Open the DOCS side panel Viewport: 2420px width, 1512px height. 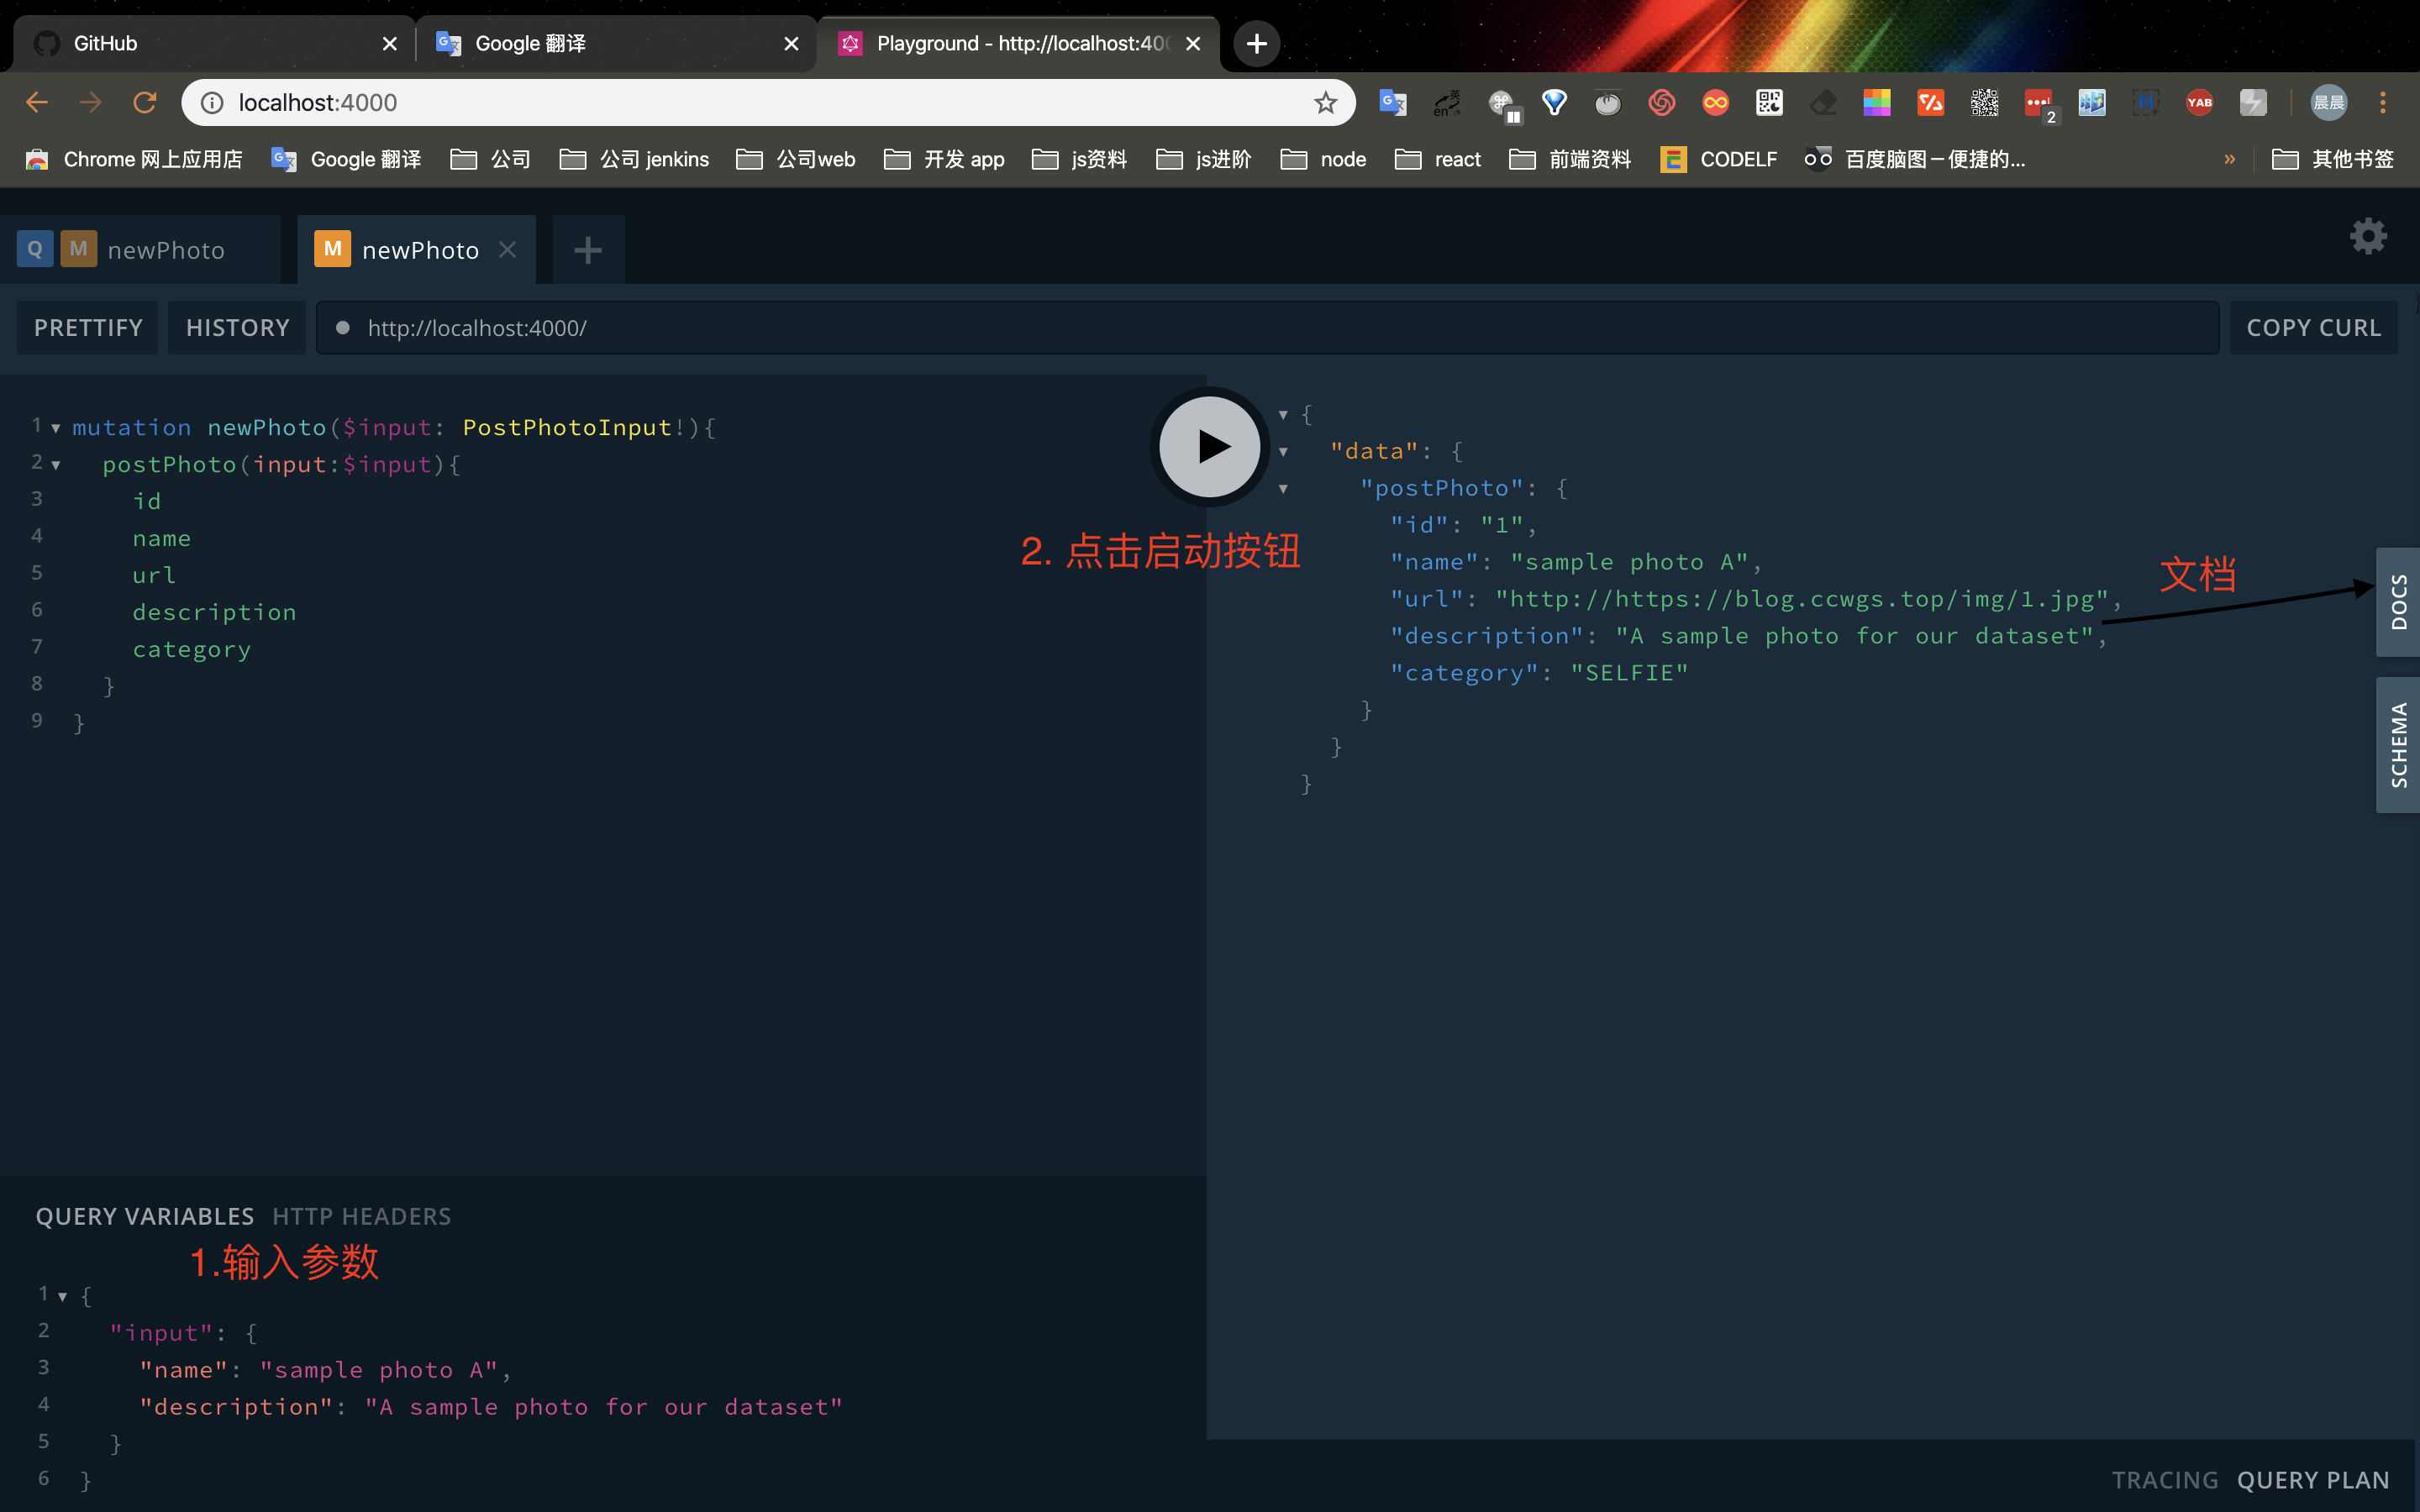[2397, 602]
